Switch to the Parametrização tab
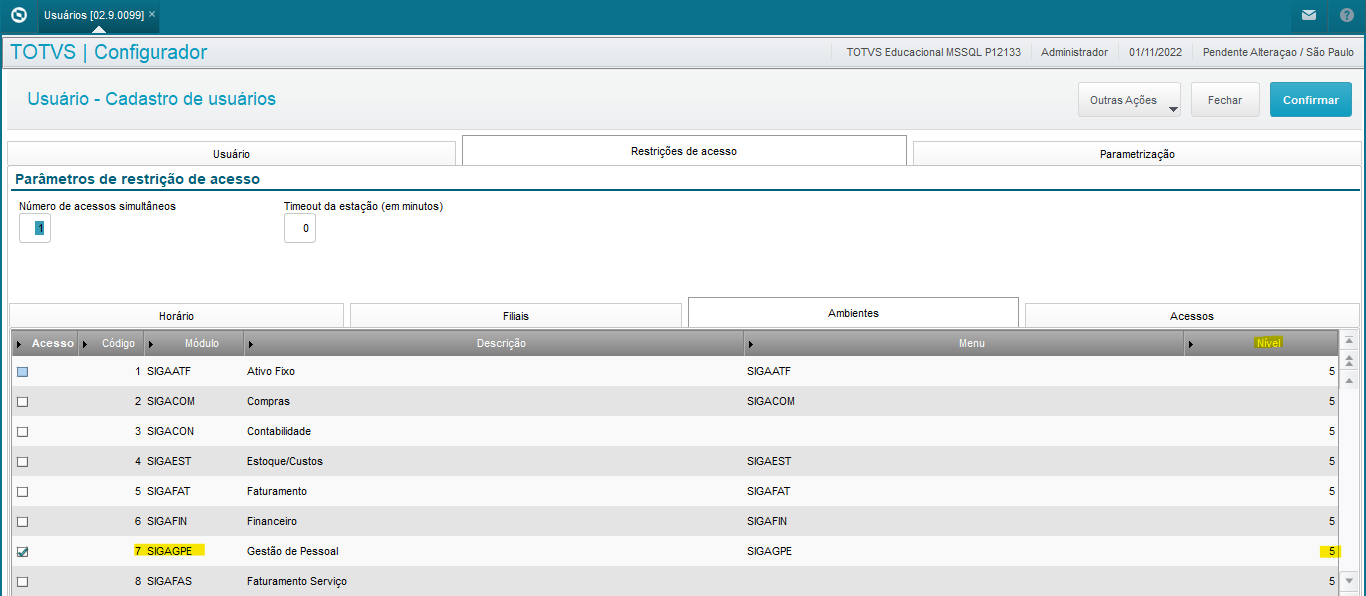 point(1137,154)
